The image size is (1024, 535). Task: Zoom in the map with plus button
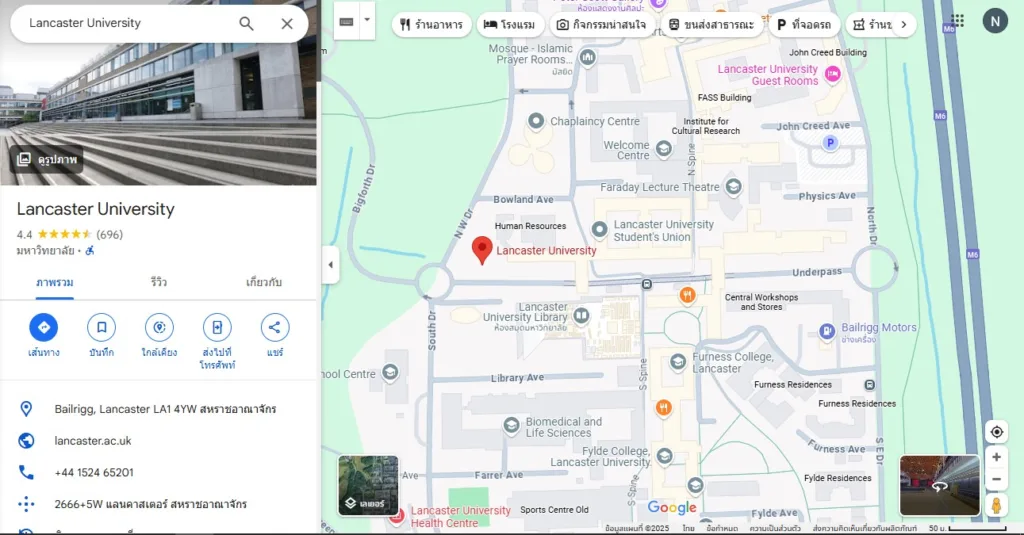coord(996,457)
